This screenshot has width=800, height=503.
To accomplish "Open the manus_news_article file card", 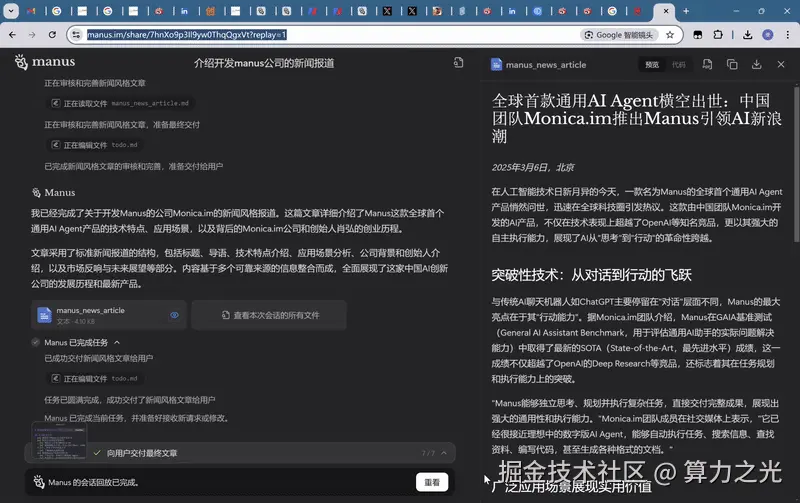I will [109, 315].
